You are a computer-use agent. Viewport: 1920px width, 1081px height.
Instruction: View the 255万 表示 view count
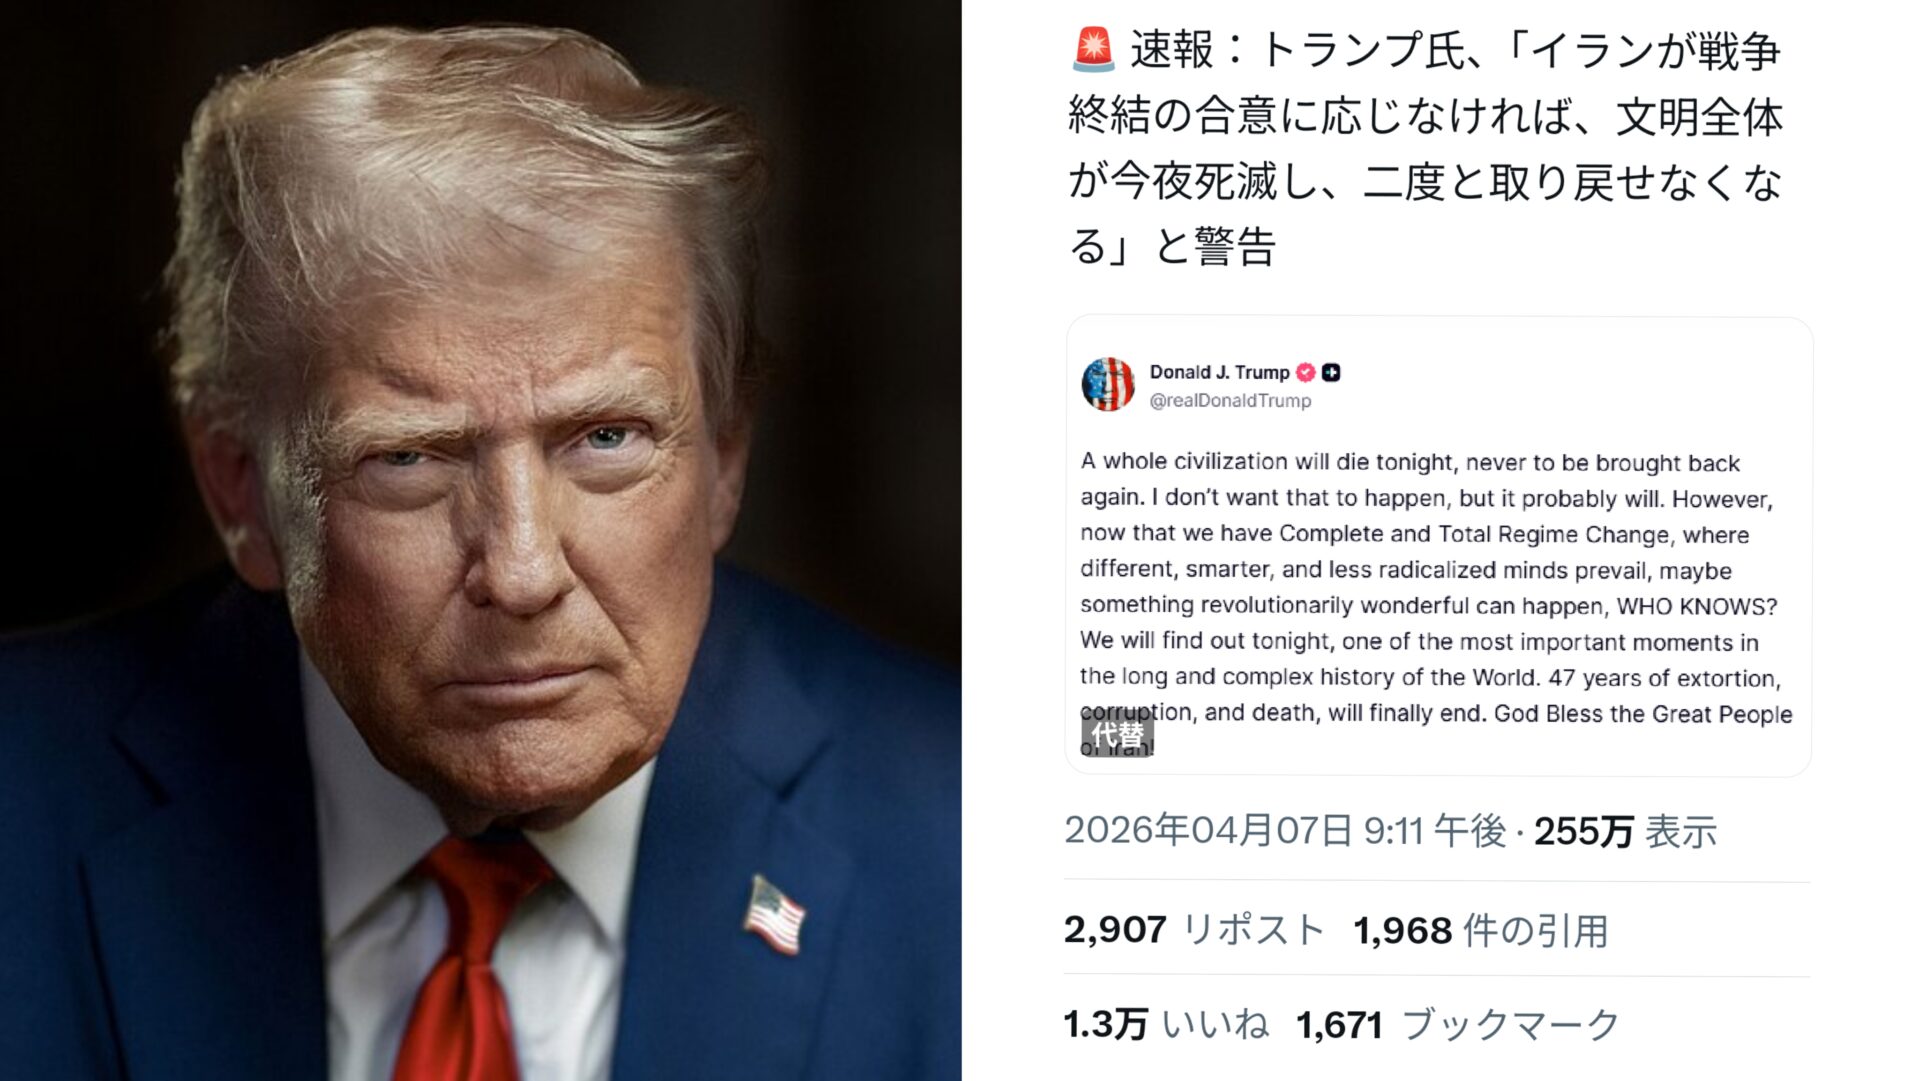(1626, 831)
